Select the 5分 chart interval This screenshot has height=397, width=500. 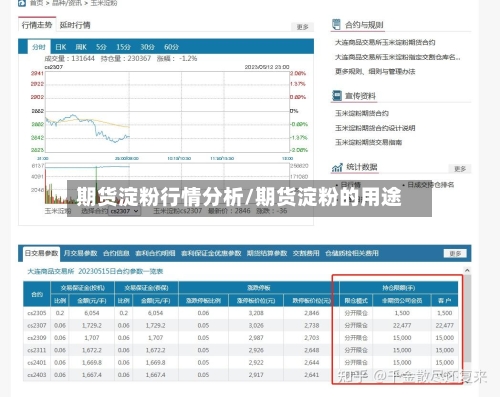pyautogui.click(x=101, y=47)
